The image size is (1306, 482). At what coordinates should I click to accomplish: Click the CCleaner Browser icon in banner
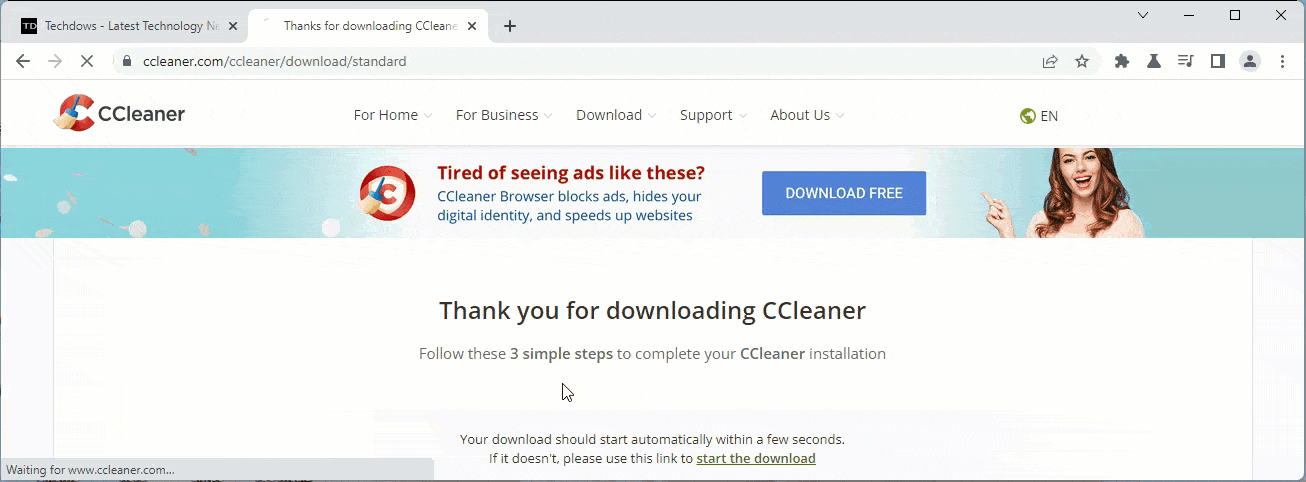tap(388, 192)
